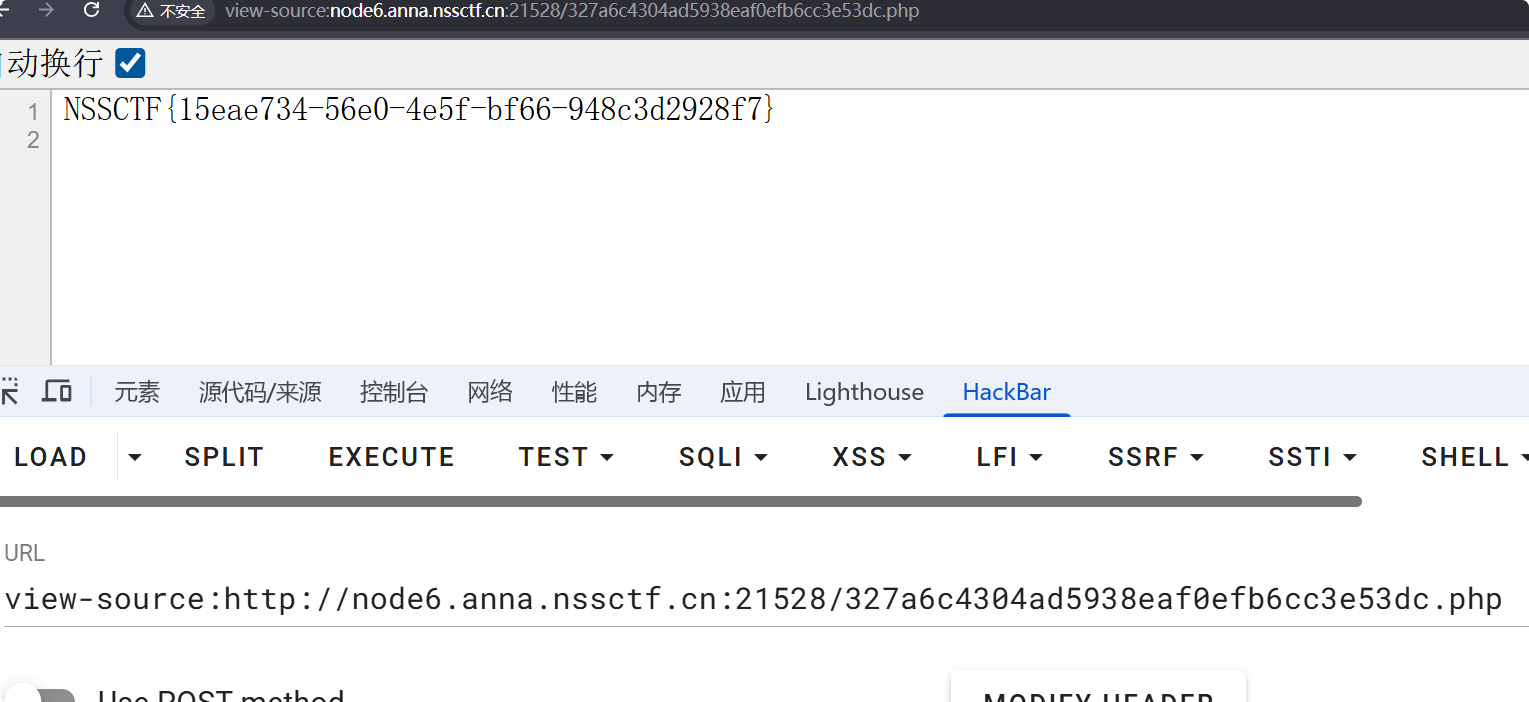Open the XSS payload dropdown
The width and height of the screenshot is (1529, 702).
pyautogui.click(x=872, y=457)
